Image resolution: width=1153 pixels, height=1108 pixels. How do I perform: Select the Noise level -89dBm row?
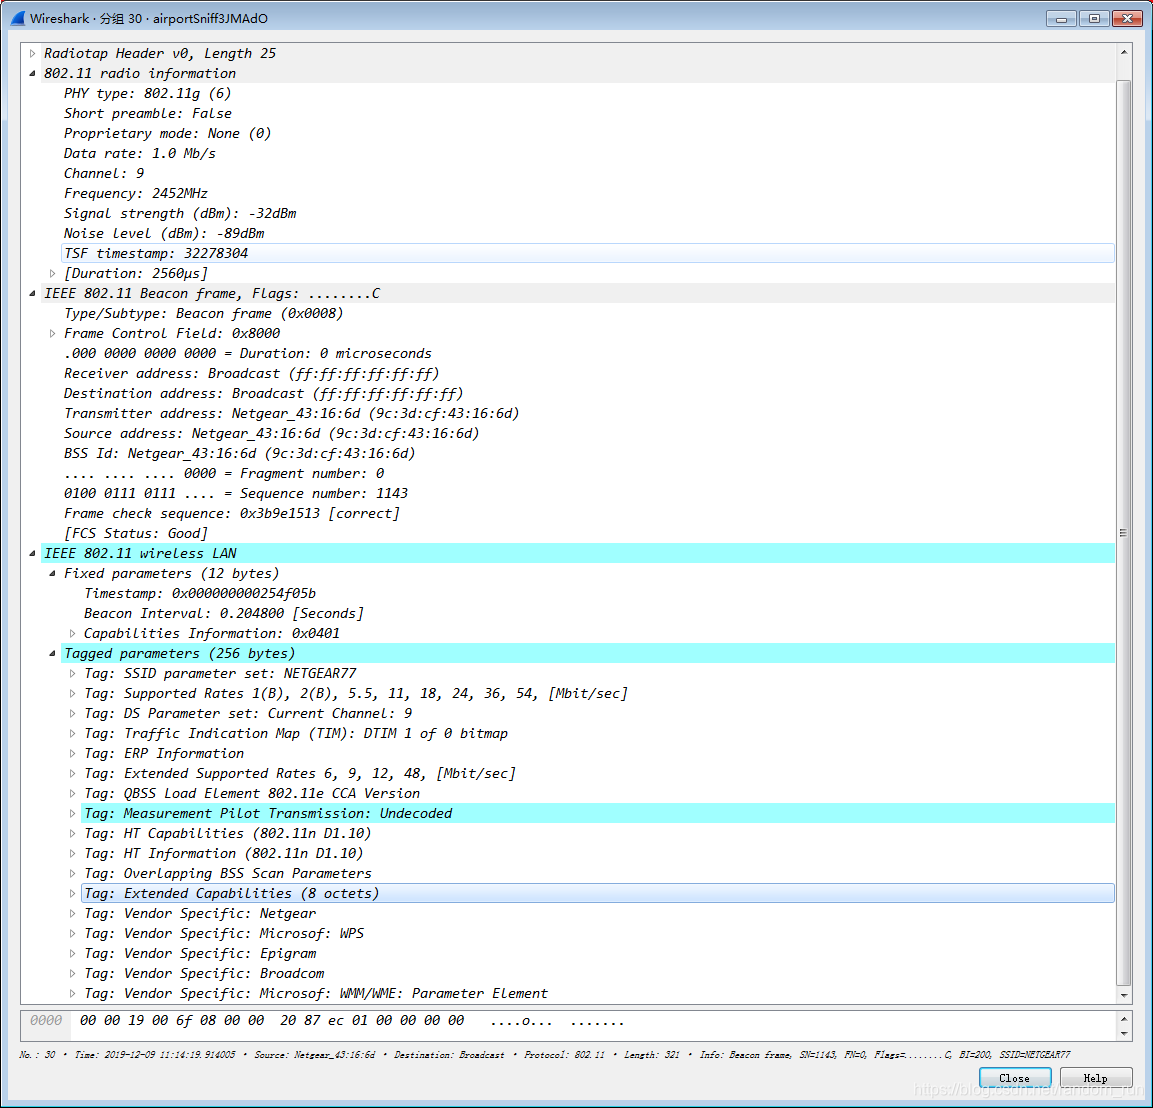(588, 233)
